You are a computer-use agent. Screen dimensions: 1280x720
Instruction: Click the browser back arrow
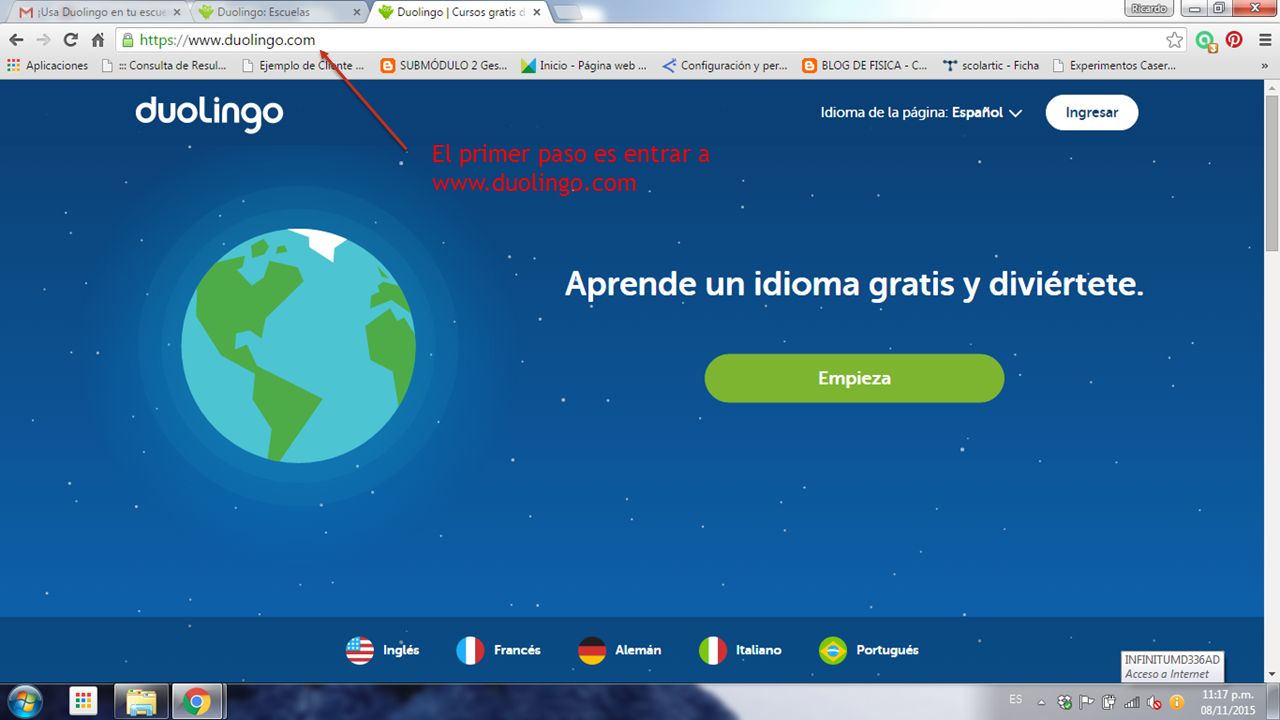(x=16, y=40)
